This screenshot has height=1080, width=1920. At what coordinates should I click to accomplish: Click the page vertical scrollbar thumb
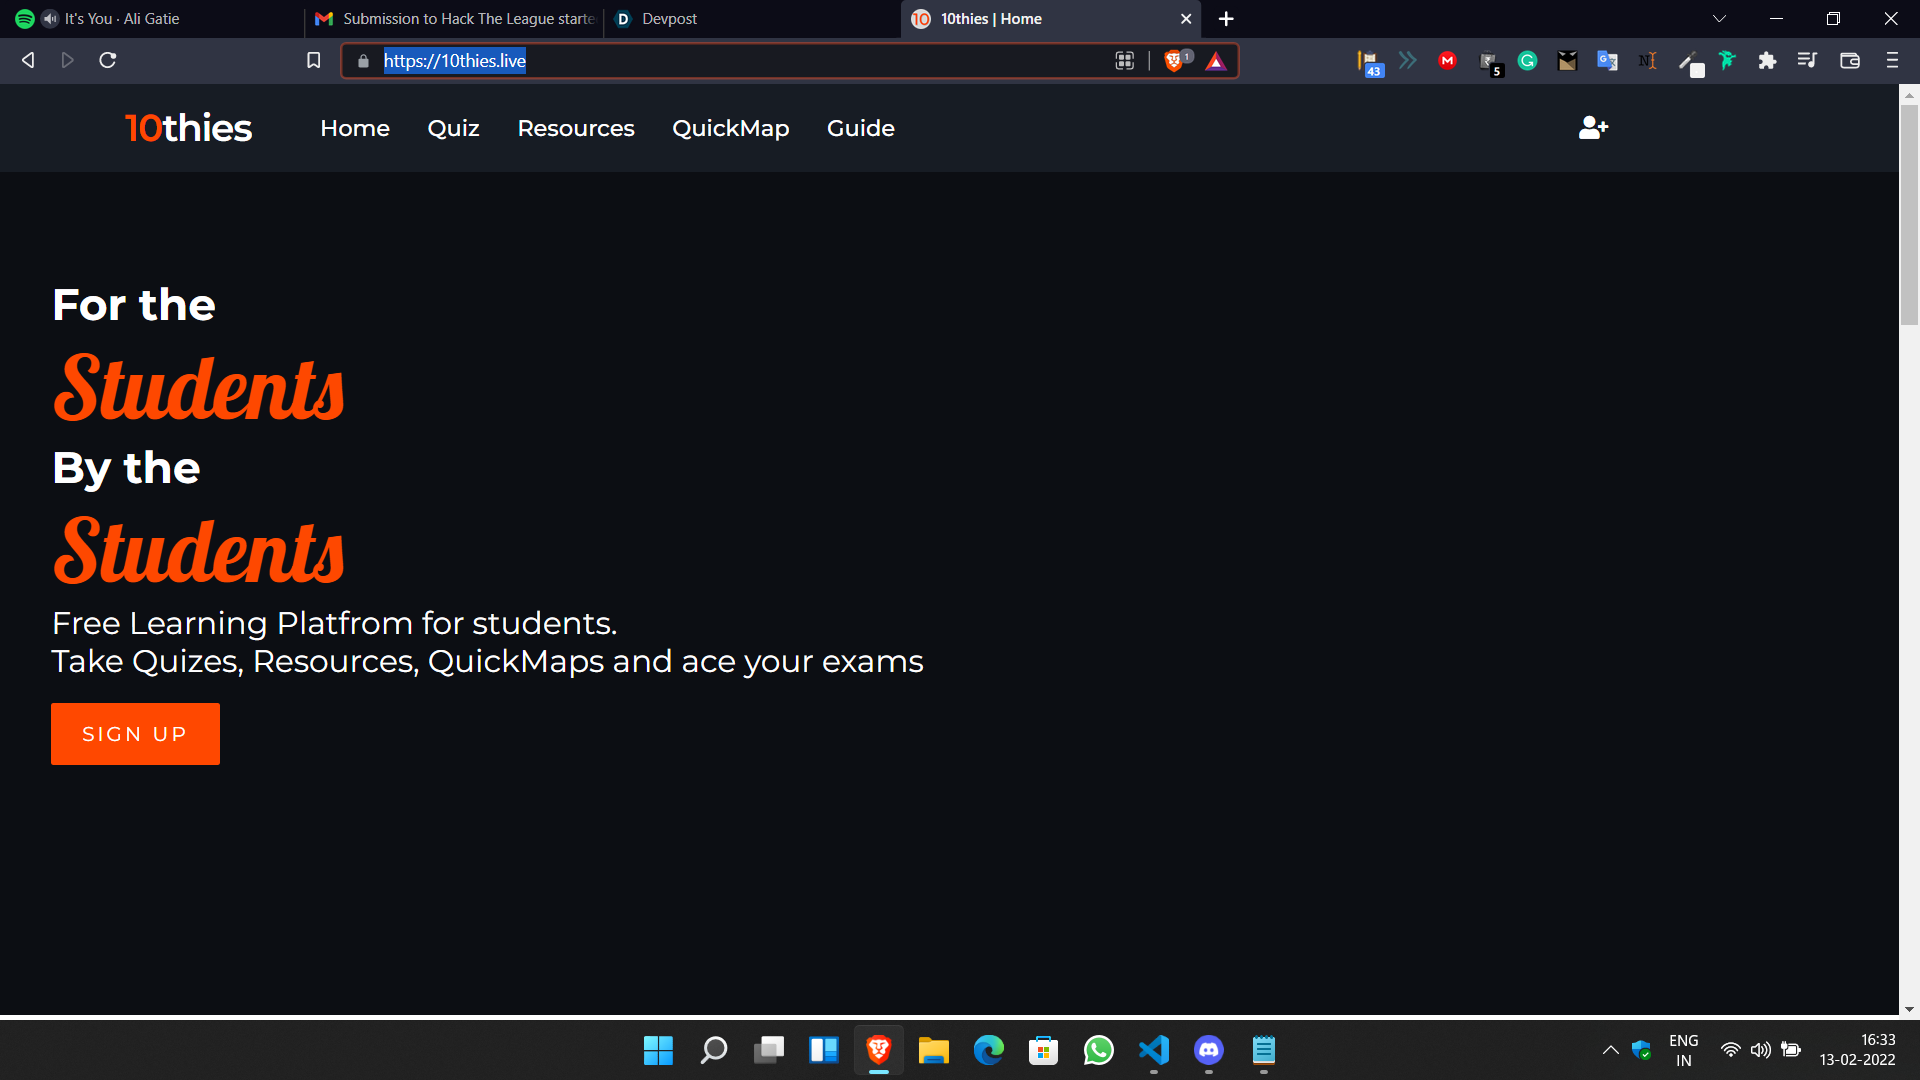coord(1909,215)
